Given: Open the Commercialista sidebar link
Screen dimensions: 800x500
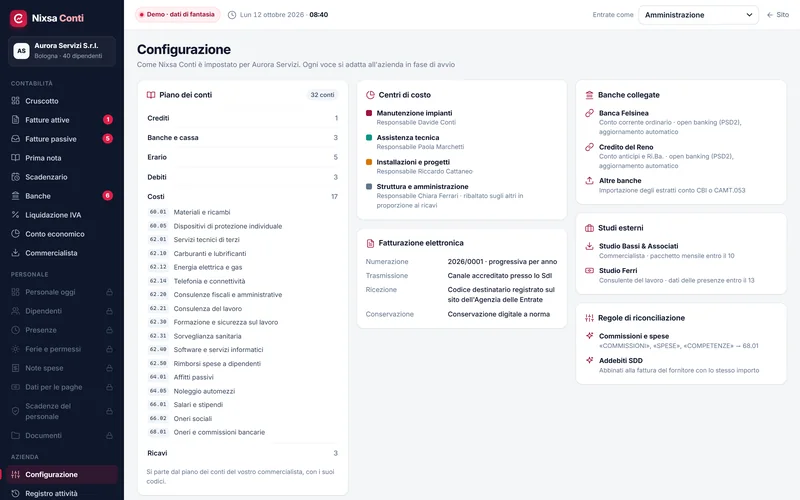Looking at the screenshot, I should point(62,253).
